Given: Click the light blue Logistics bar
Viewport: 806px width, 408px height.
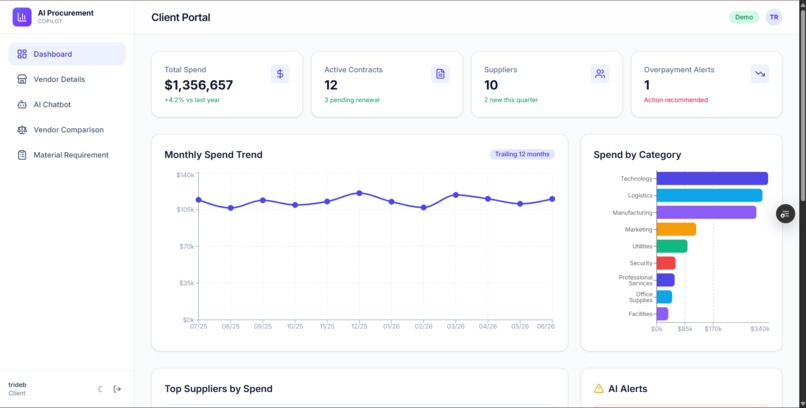Looking at the screenshot, I should (709, 195).
